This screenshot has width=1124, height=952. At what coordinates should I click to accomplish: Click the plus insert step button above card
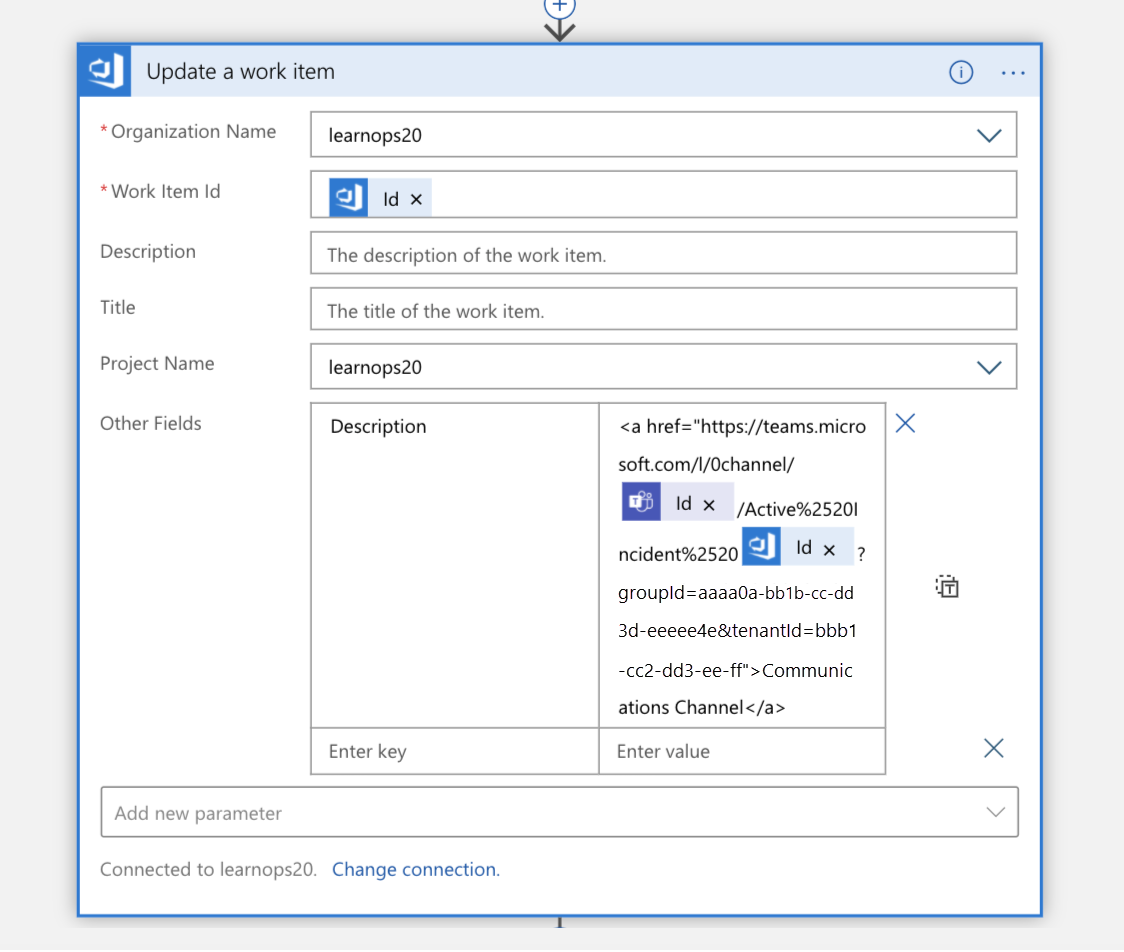(559, 7)
